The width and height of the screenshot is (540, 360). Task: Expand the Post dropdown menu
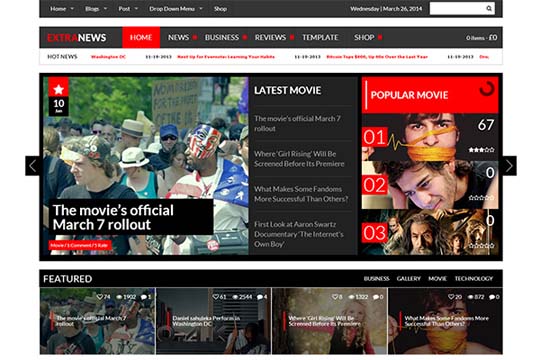click(x=128, y=9)
